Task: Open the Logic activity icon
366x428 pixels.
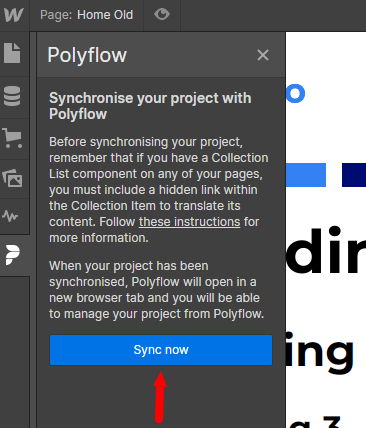Action: [x=10, y=216]
